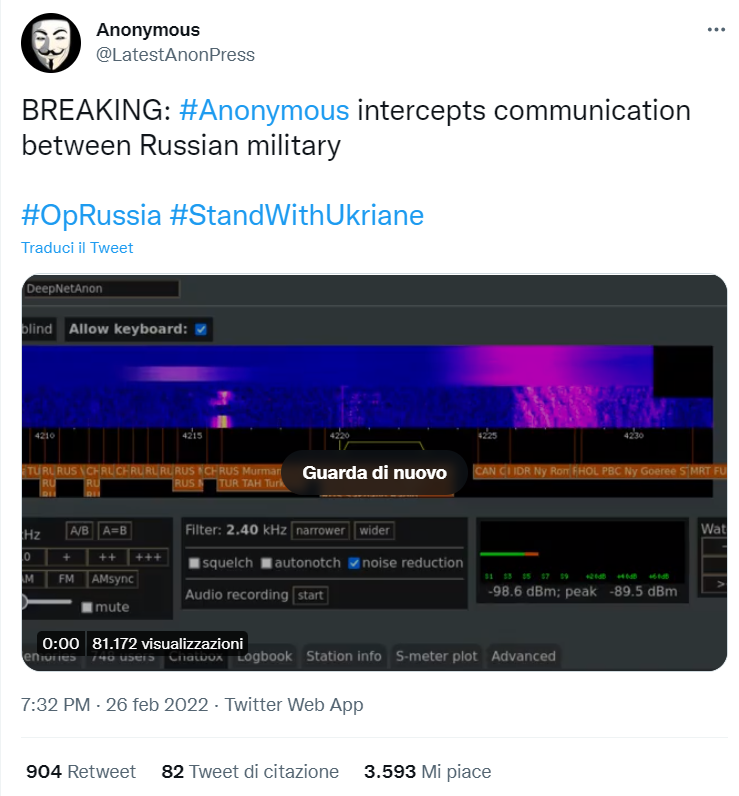
Task: Open the tweet's more options menu
Action: (715, 30)
